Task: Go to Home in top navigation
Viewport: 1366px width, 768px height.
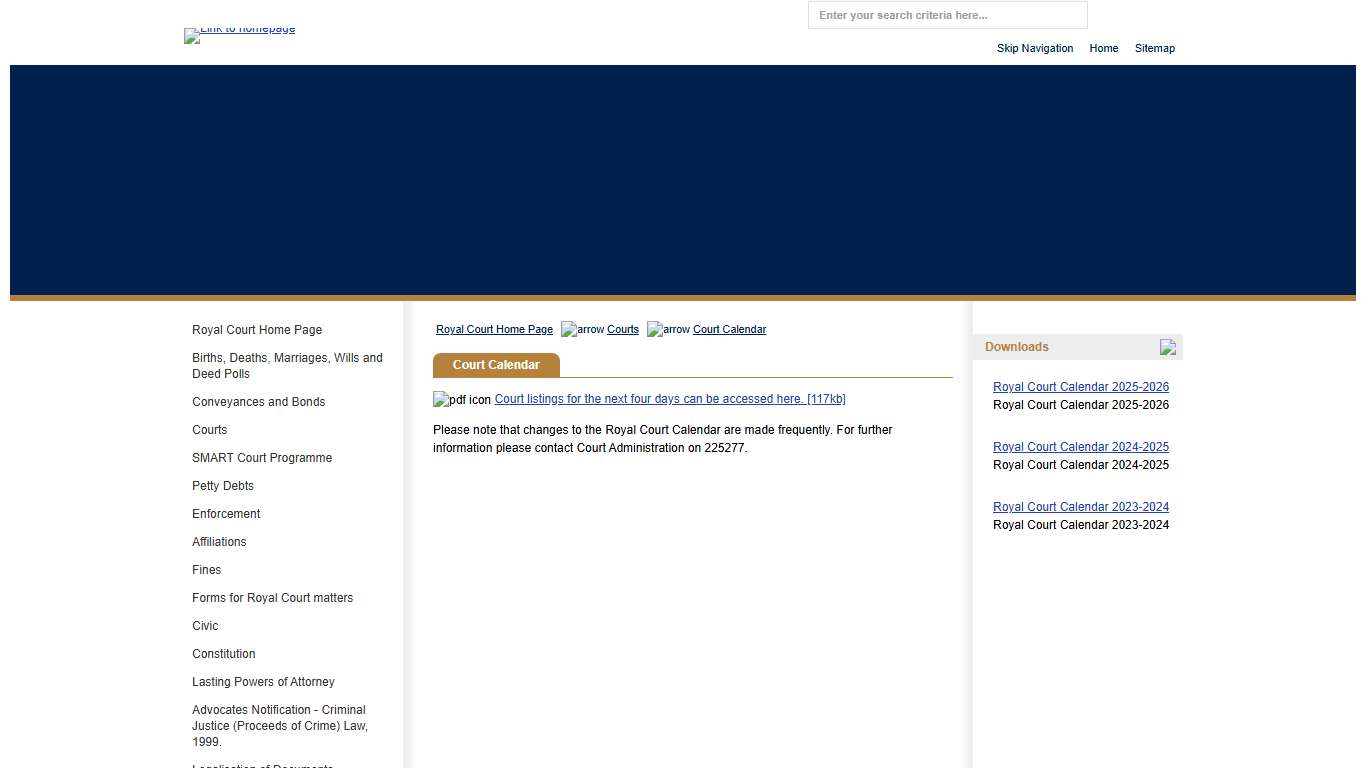Action: (1103, 48)
